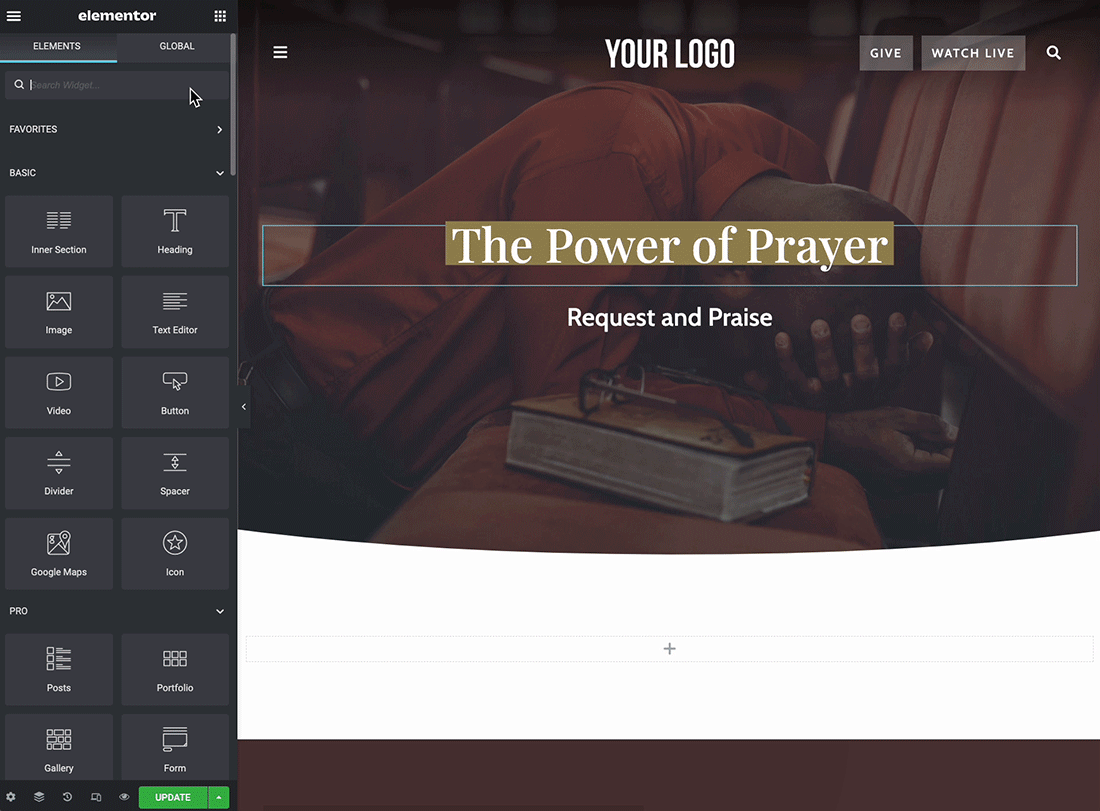This screenshot has width=1100, height=811.
Task: Select the Video widget
Action: (x=58, y=391)
